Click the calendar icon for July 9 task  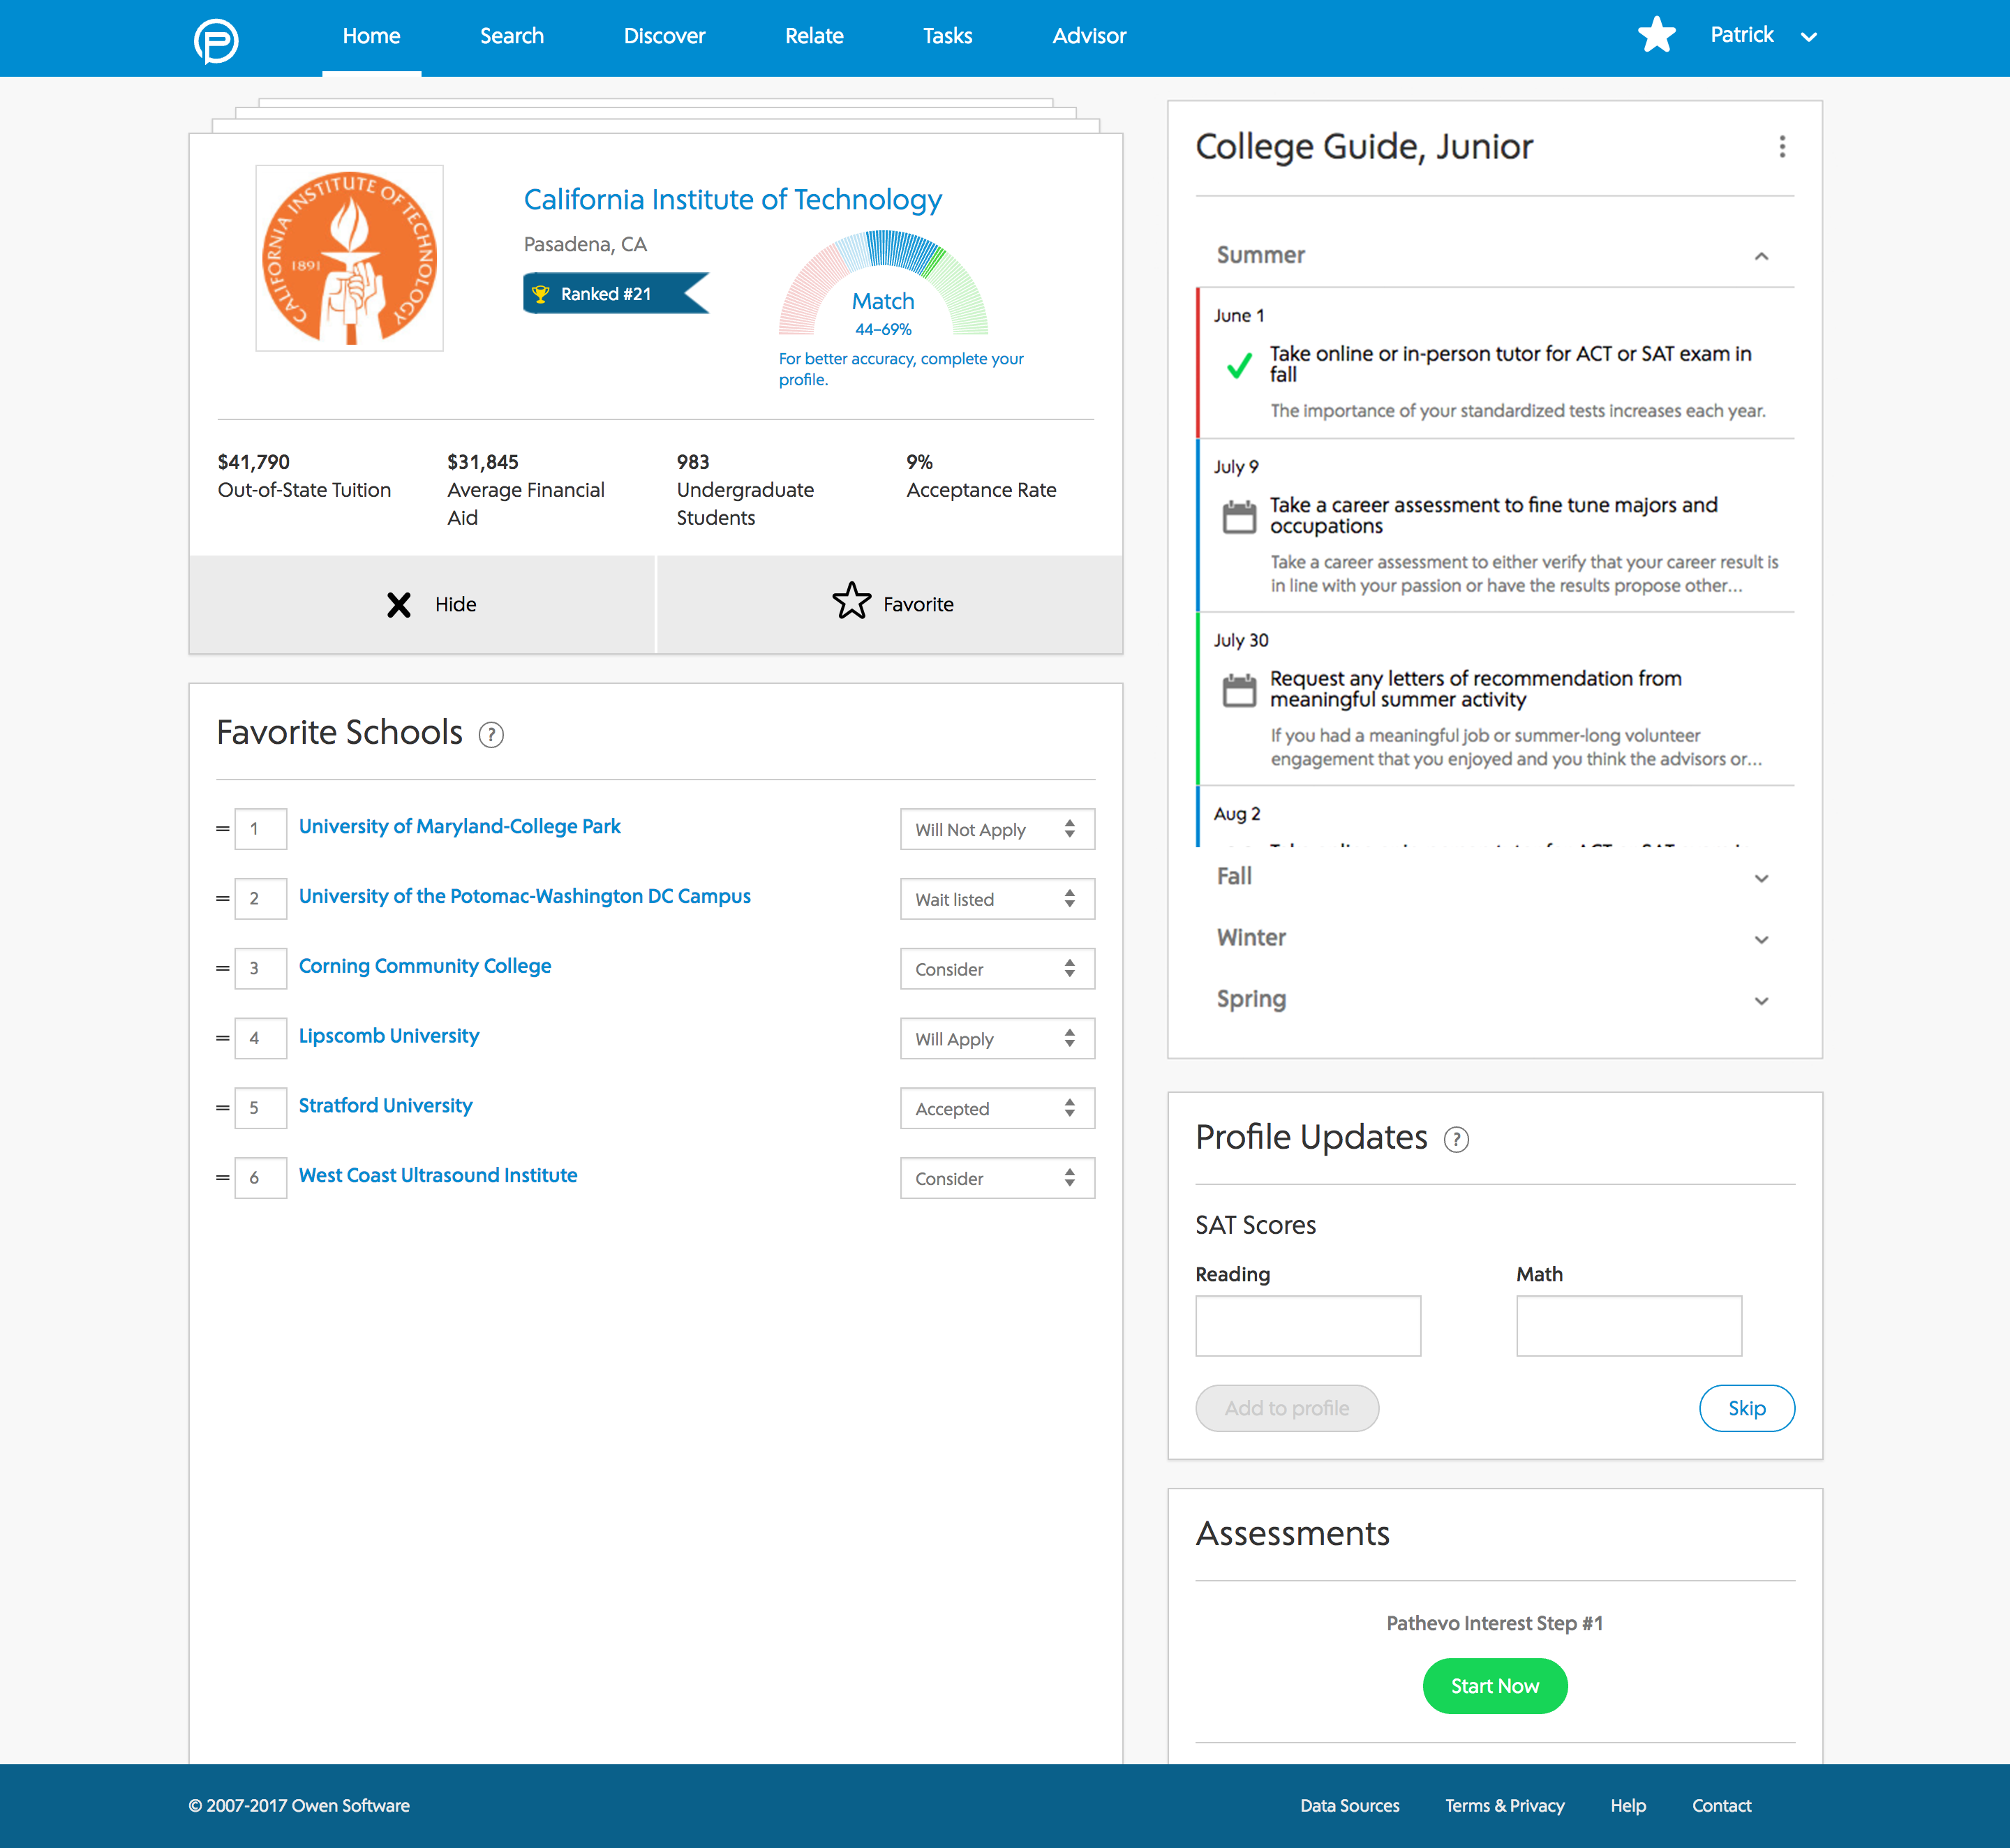point(1239,517)
